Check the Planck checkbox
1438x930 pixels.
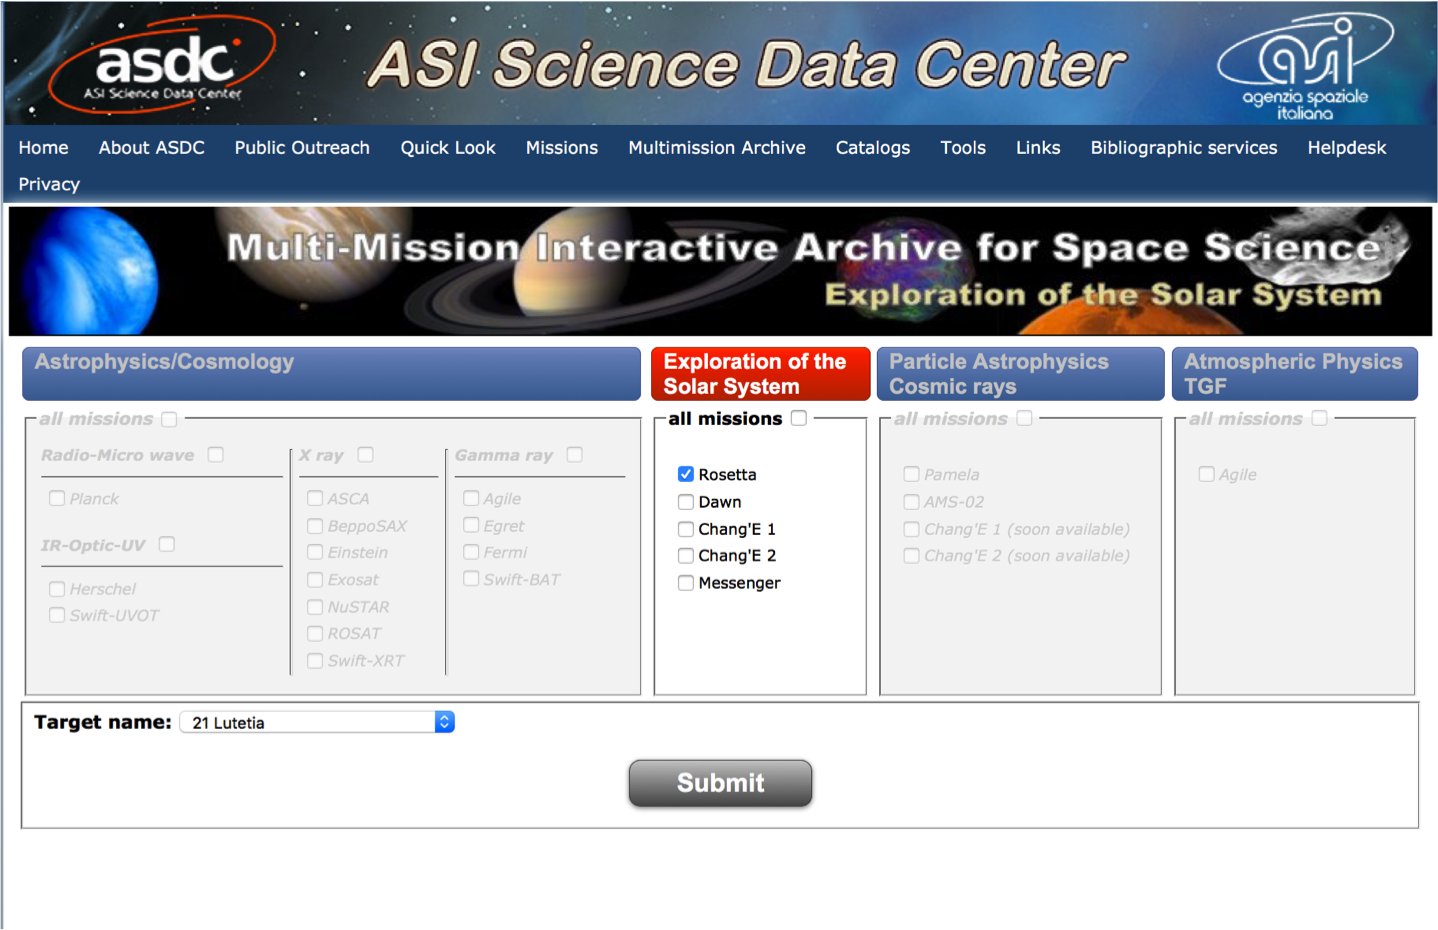(x=57, y=498)
